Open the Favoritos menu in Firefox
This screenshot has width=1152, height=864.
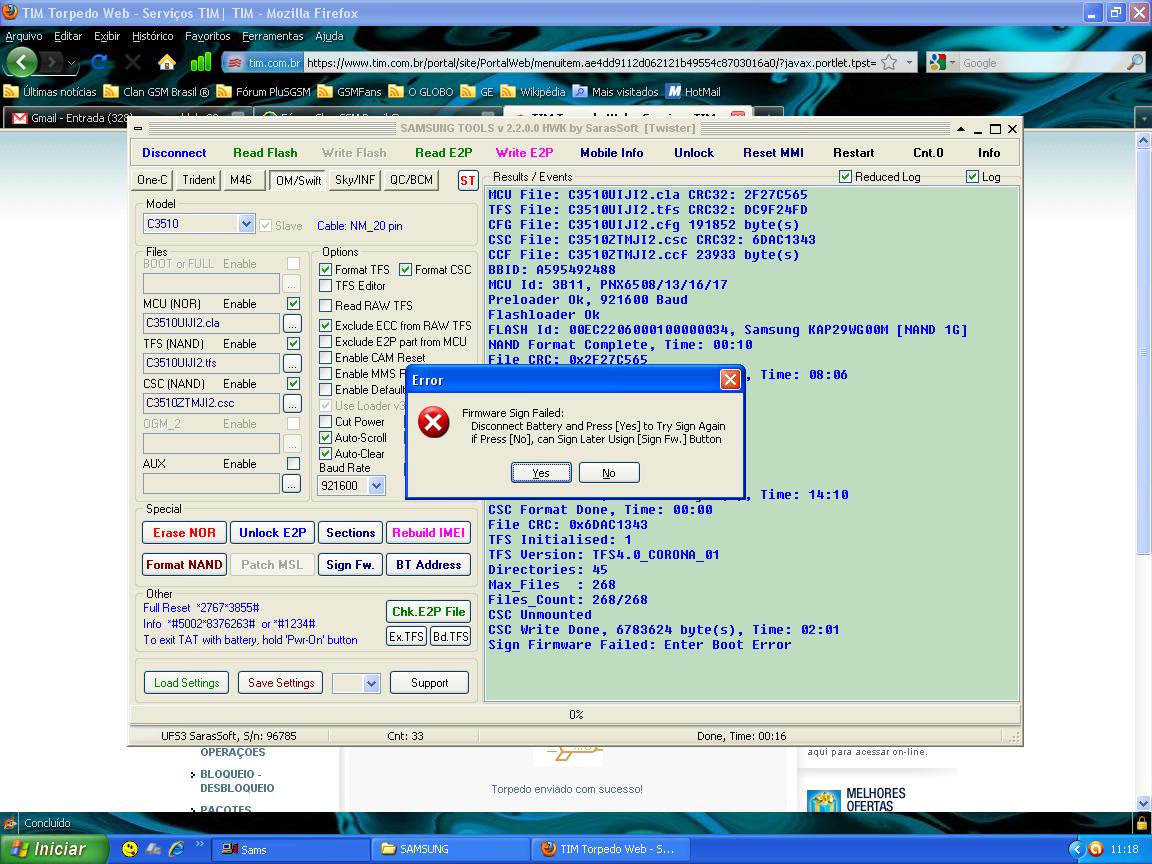(x=207, y=36)
